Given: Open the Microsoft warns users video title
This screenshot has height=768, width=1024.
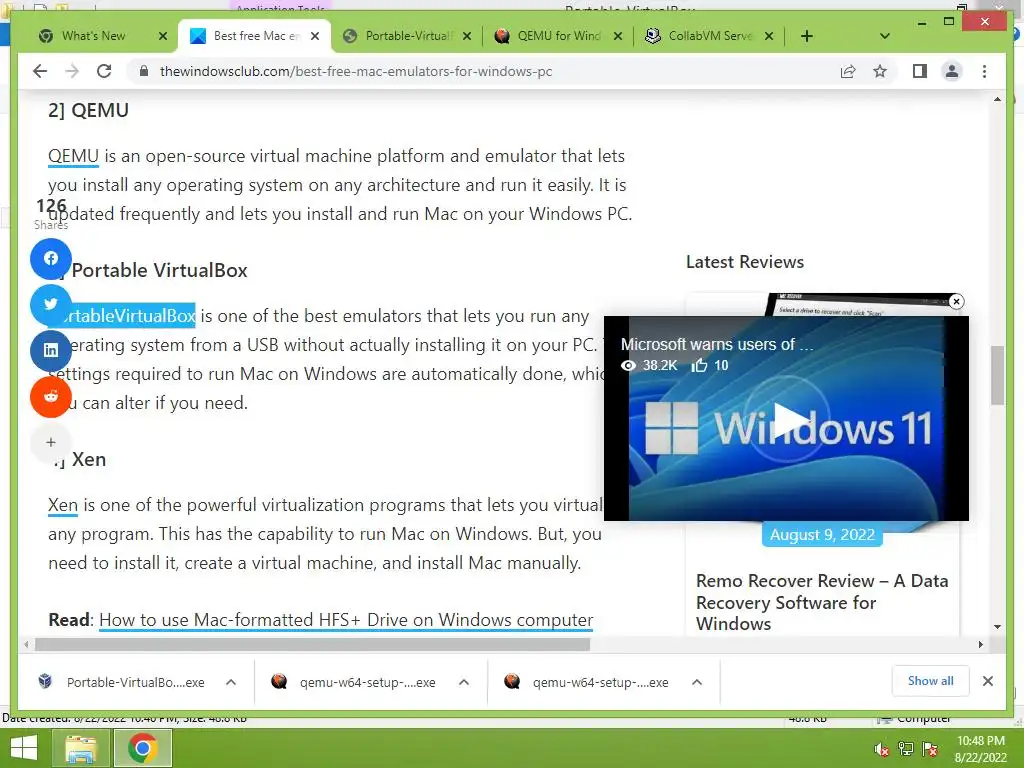Looking at the screenshot, I should click(x=717, y=344).
